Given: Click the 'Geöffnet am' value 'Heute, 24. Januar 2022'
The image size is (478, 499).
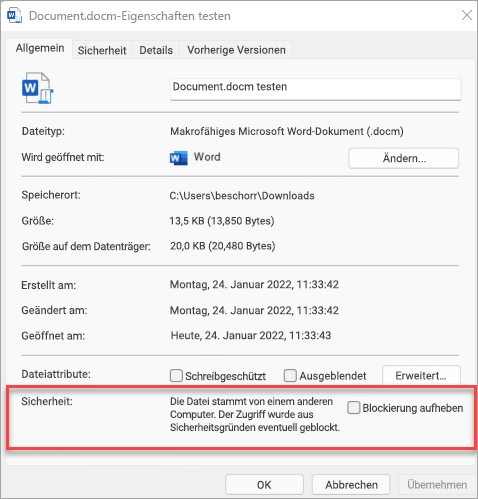Looking at the screenshot, I should click(251, 335).
